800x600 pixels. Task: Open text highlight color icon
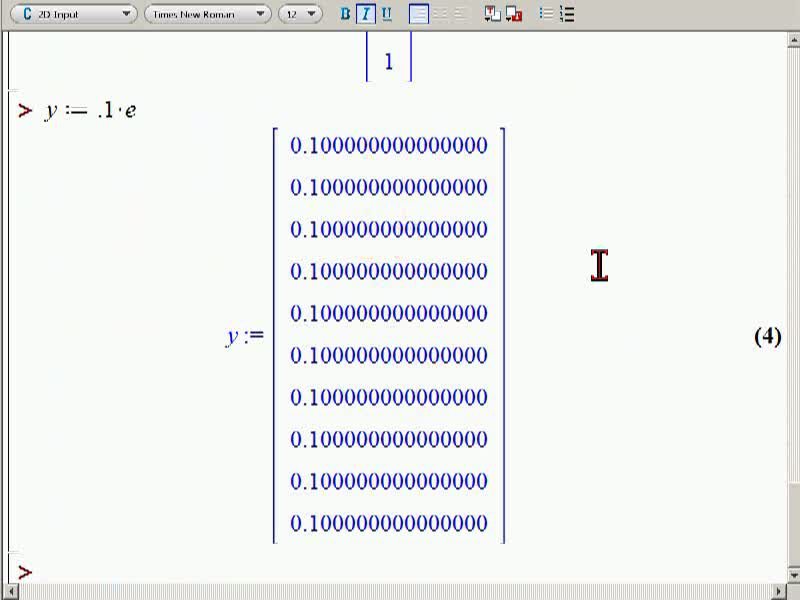(514, 14)
